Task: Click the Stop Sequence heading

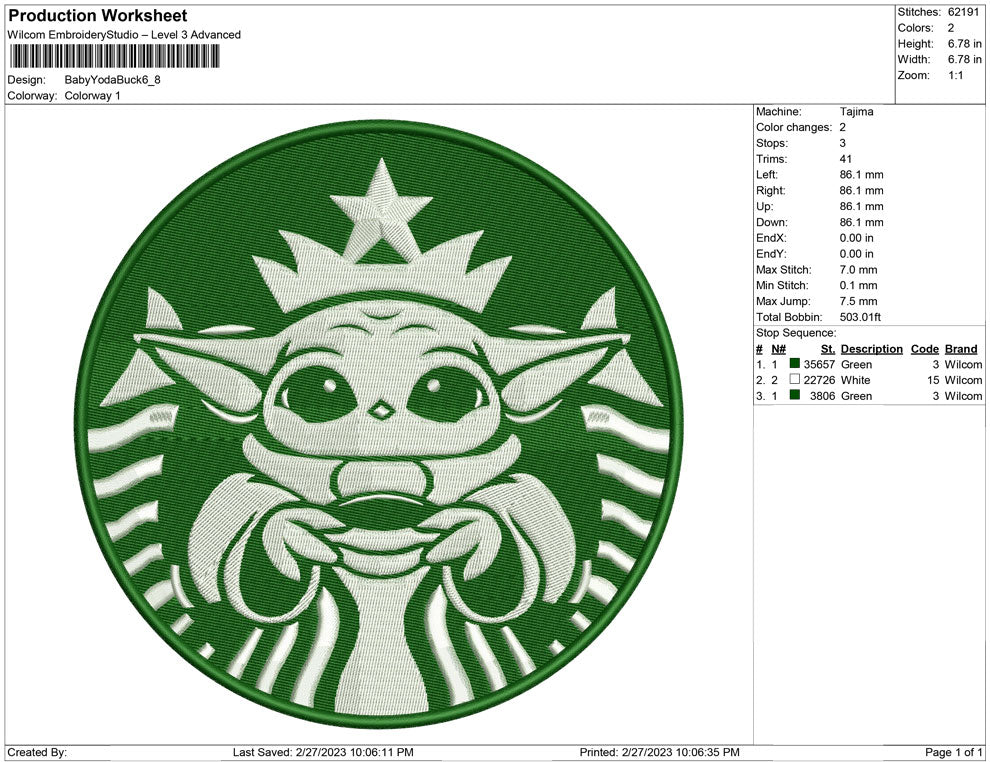Action: [796, 333]
